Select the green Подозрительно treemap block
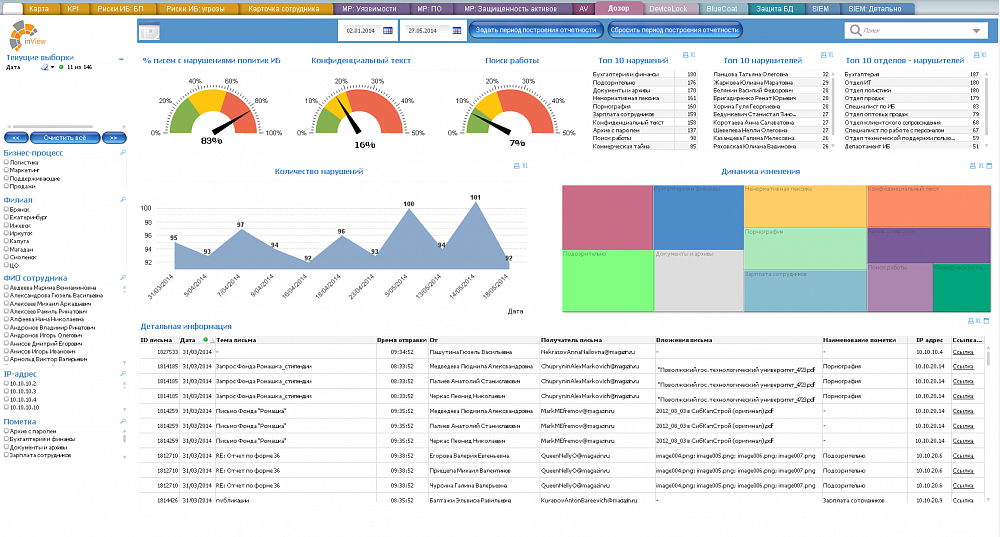This screenshot has height=537, width=1000. (607, 281)
